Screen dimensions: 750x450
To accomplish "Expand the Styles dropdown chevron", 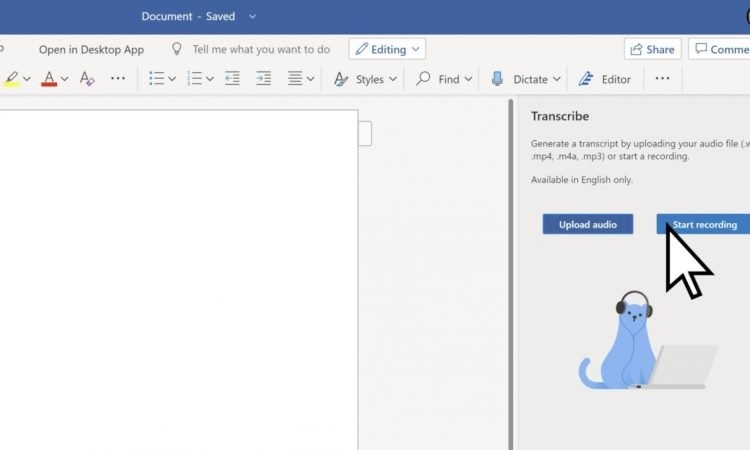I will pyautogui.click(x=393, y=79).
